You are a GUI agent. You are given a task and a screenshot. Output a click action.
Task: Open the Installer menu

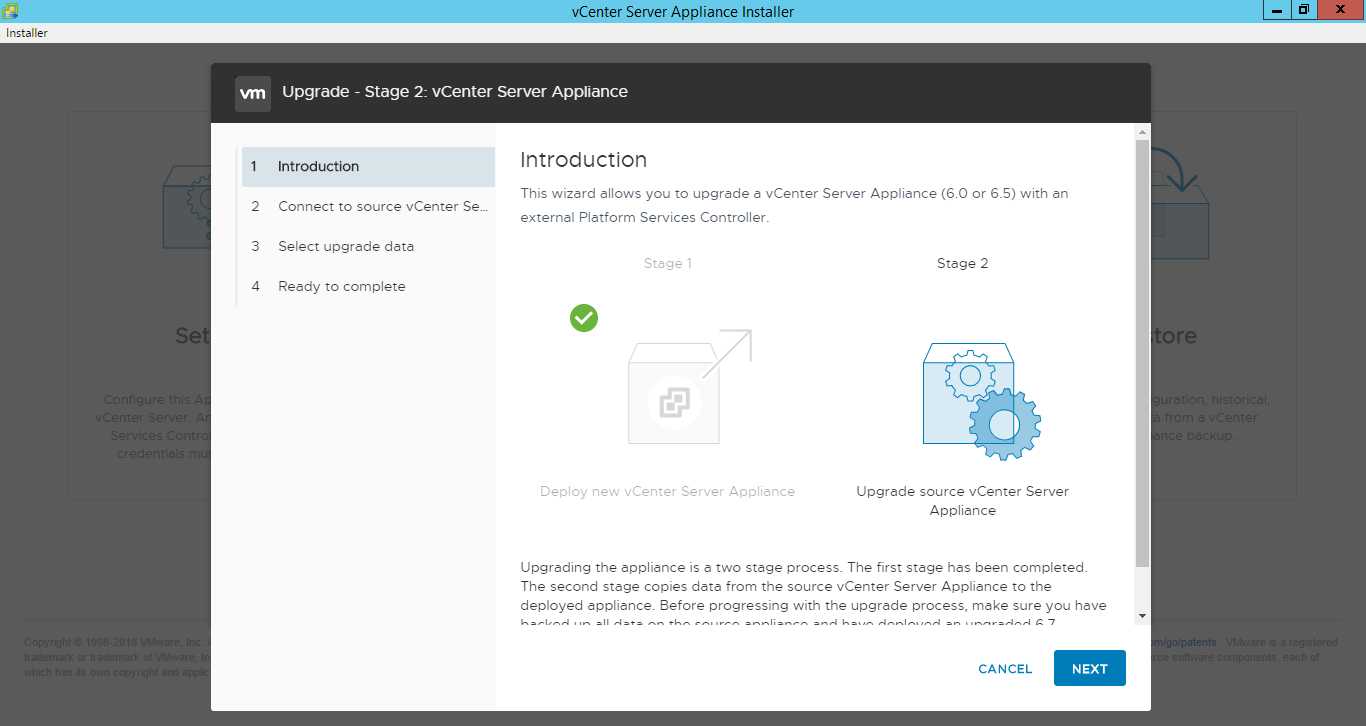(26, 32)
